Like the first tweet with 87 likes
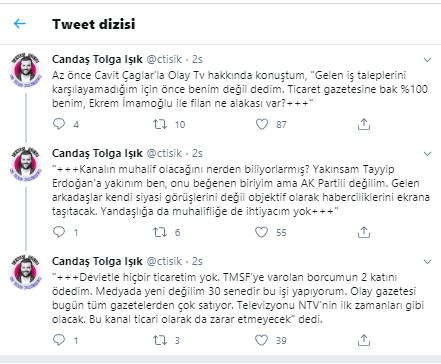The height and width of the screenshot is (364, 441). 262,124
